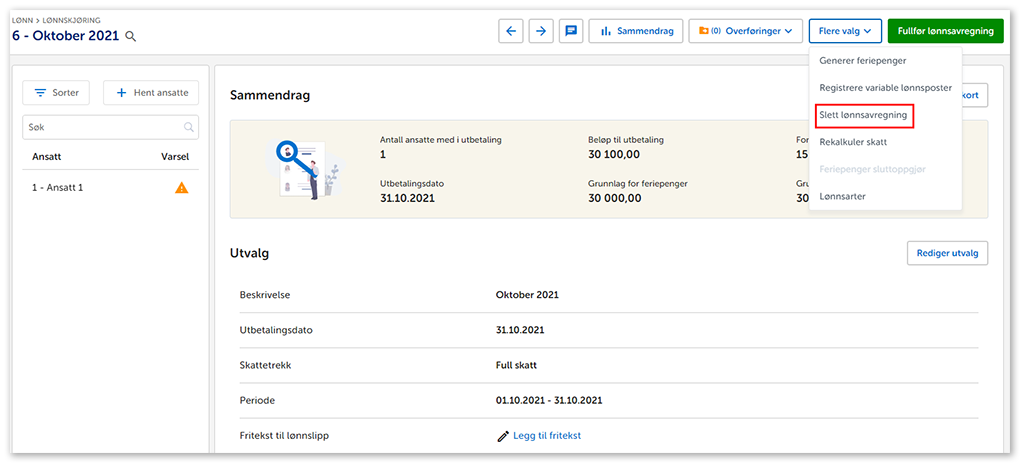Click the orange warning triangle for Ansatt 1
The height and width of the screenshot is (463, 1020).
181,188
